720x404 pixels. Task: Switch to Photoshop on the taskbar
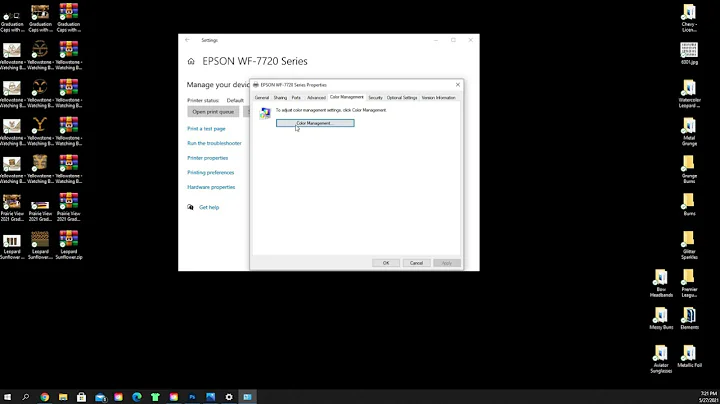click(x=192, y=397)
